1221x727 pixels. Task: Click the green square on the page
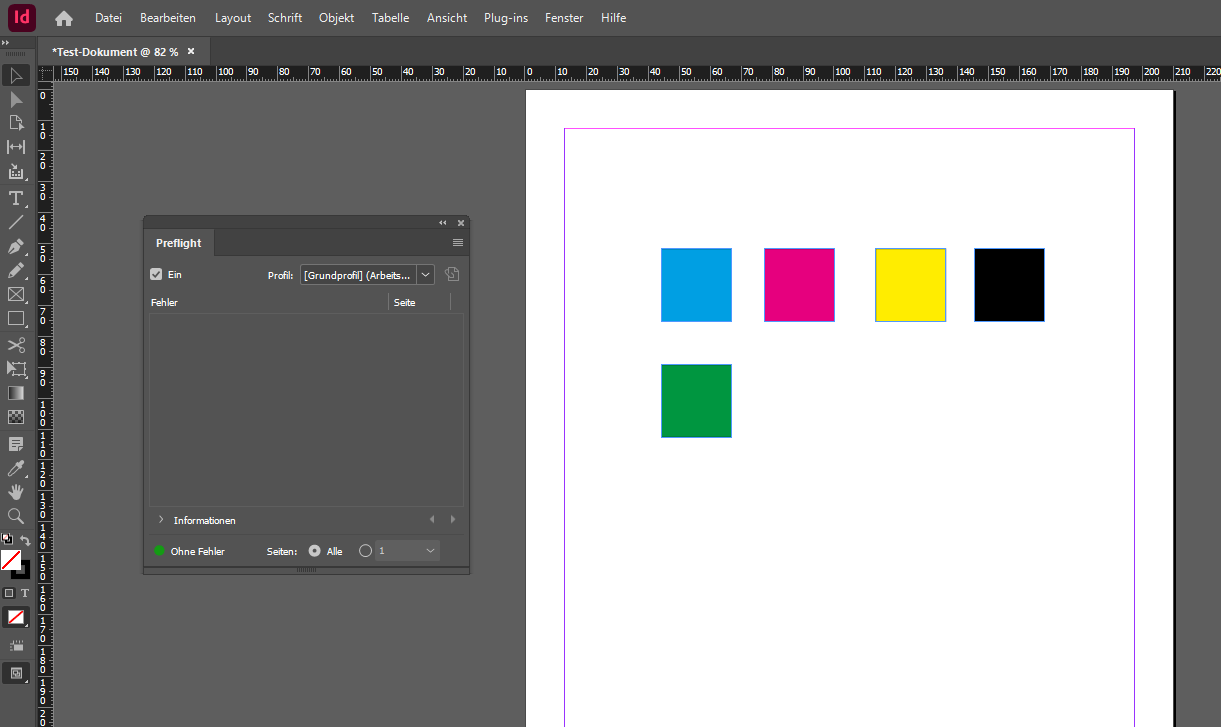point(696,401)
